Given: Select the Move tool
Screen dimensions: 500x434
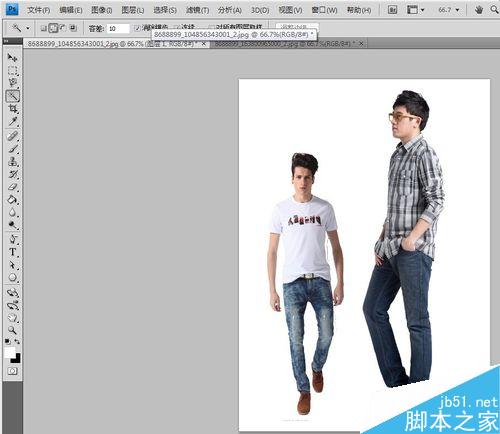Looking at the screenshot, I should coord(12,58).
